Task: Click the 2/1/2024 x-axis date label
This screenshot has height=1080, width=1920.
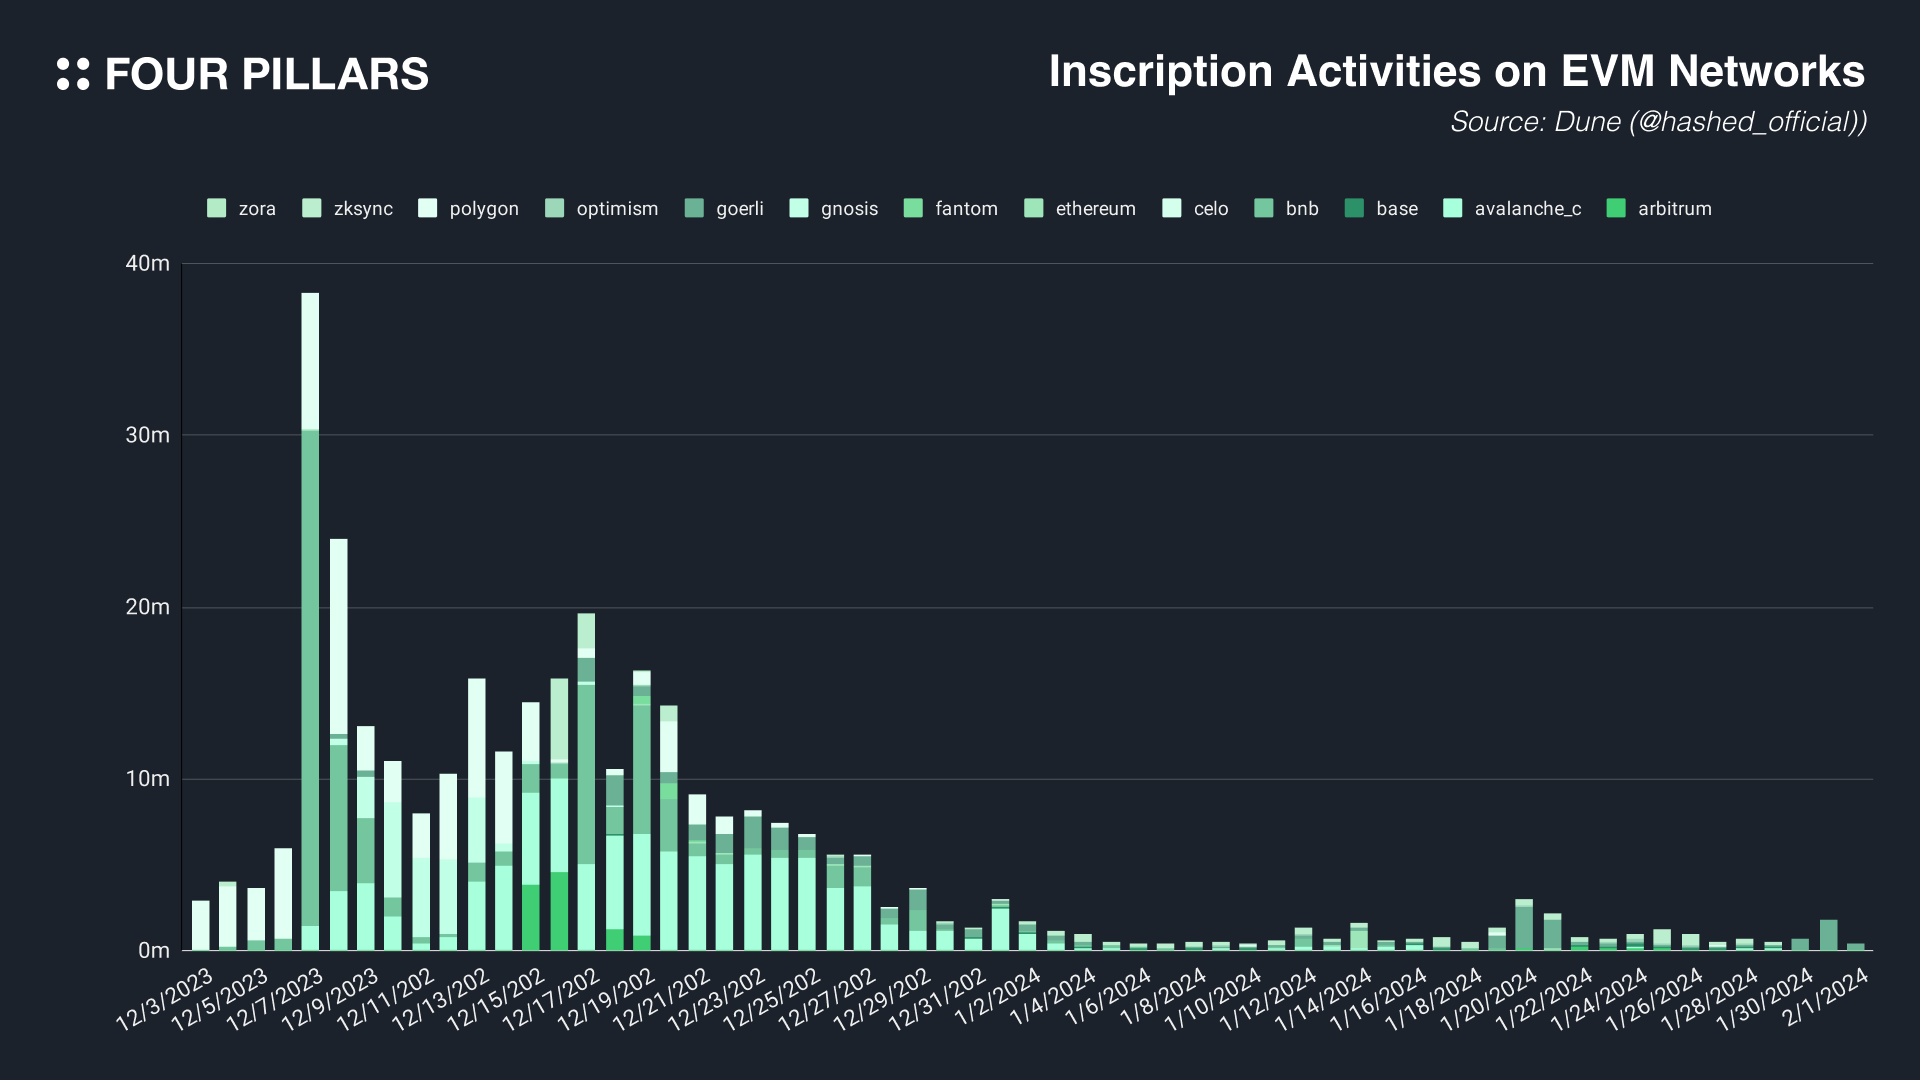Action: (1828, 997)
